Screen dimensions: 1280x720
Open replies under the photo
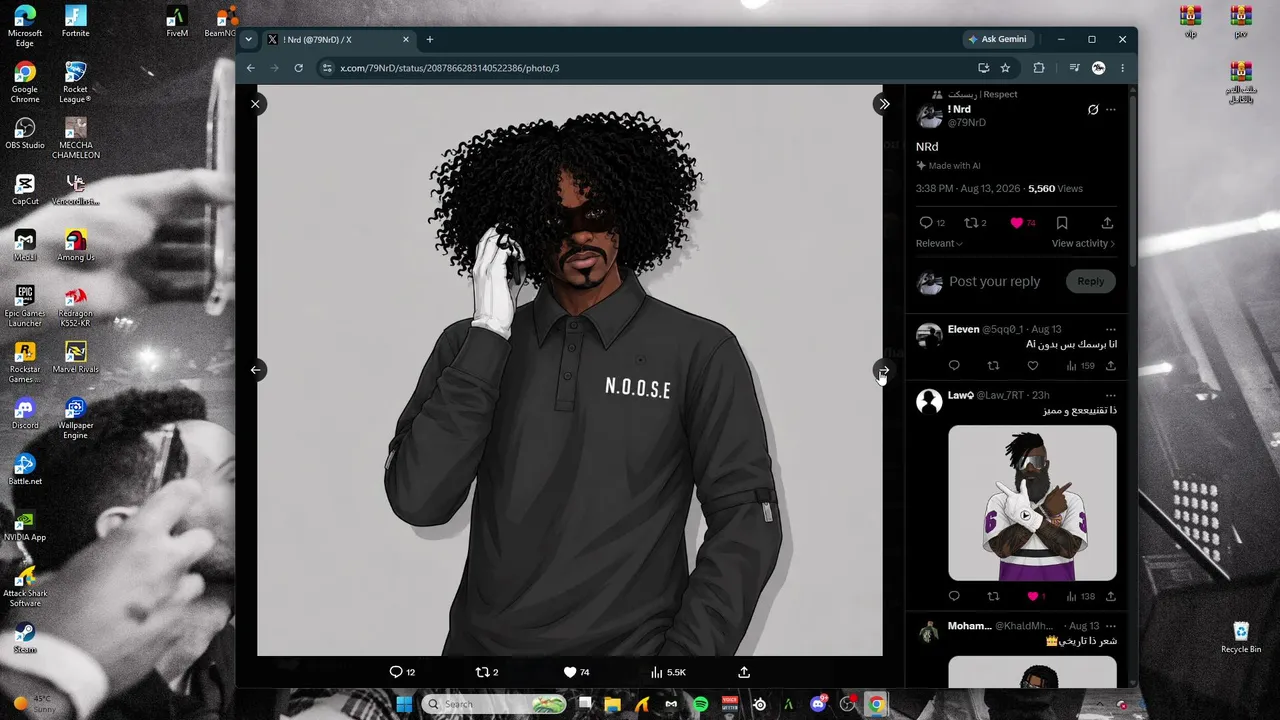402,672
